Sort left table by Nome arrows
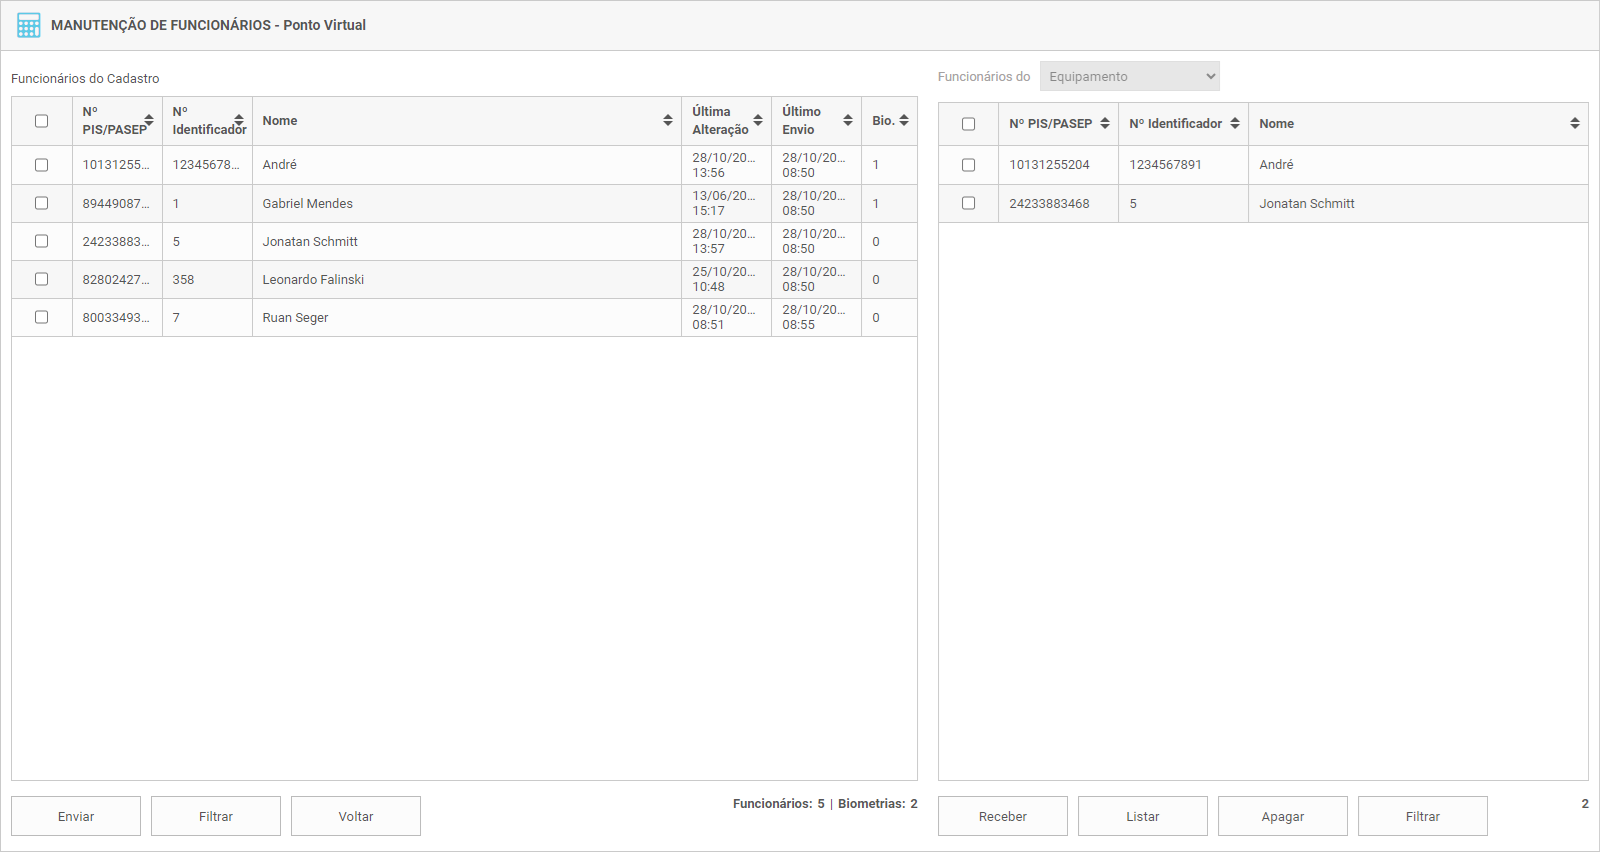The width and height of the screenshot is (1600, 852). click(x=667, y=121)
